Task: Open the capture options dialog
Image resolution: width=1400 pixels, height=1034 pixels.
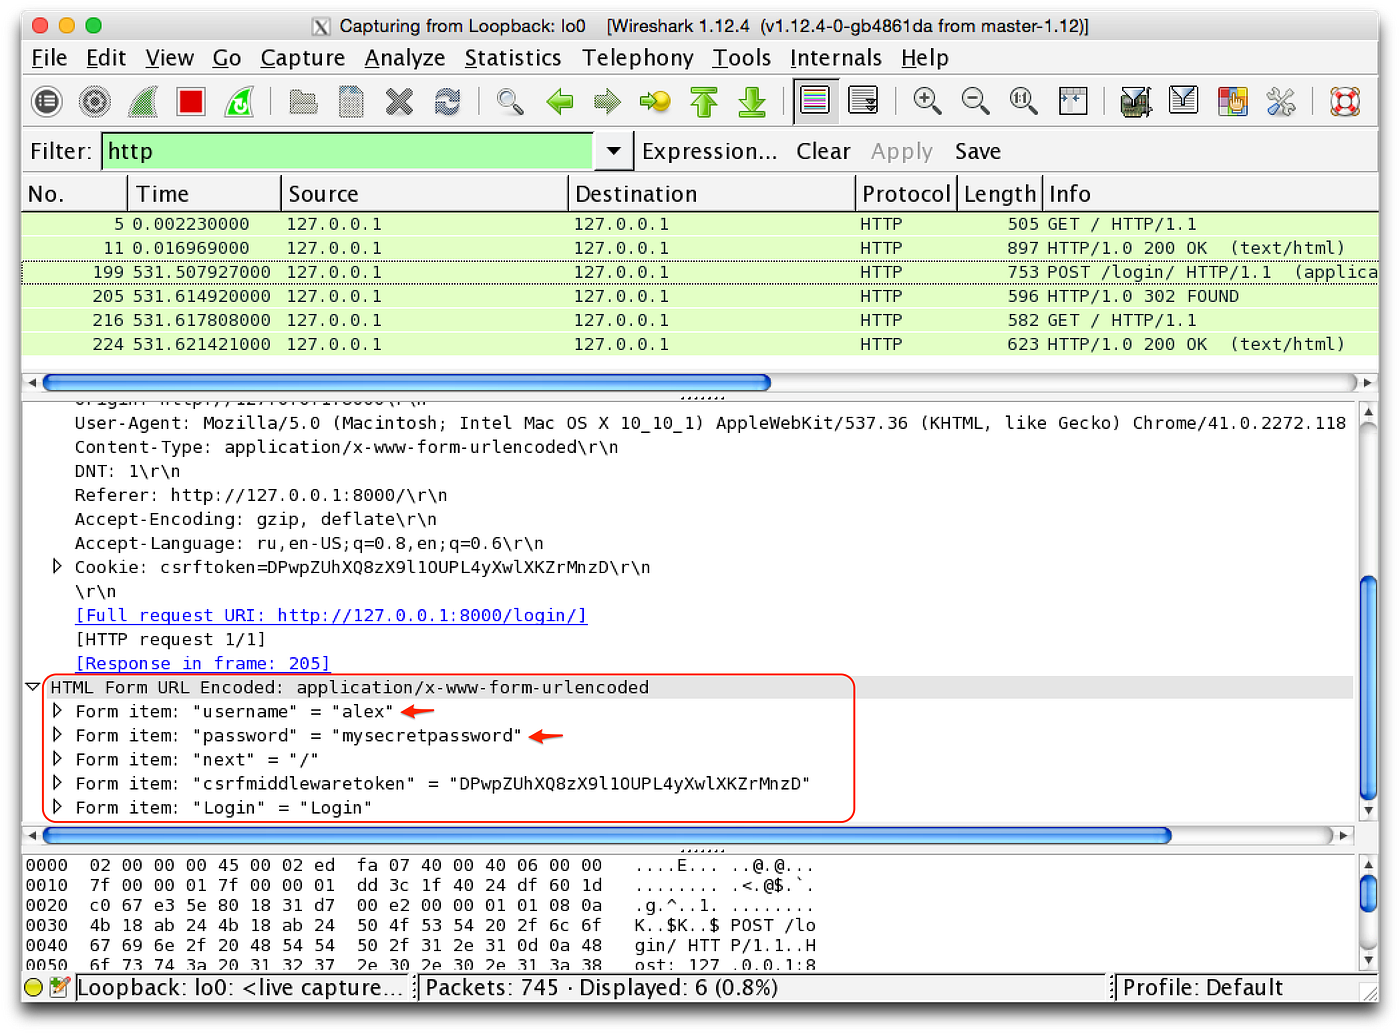Action: [x=94, y=101]
